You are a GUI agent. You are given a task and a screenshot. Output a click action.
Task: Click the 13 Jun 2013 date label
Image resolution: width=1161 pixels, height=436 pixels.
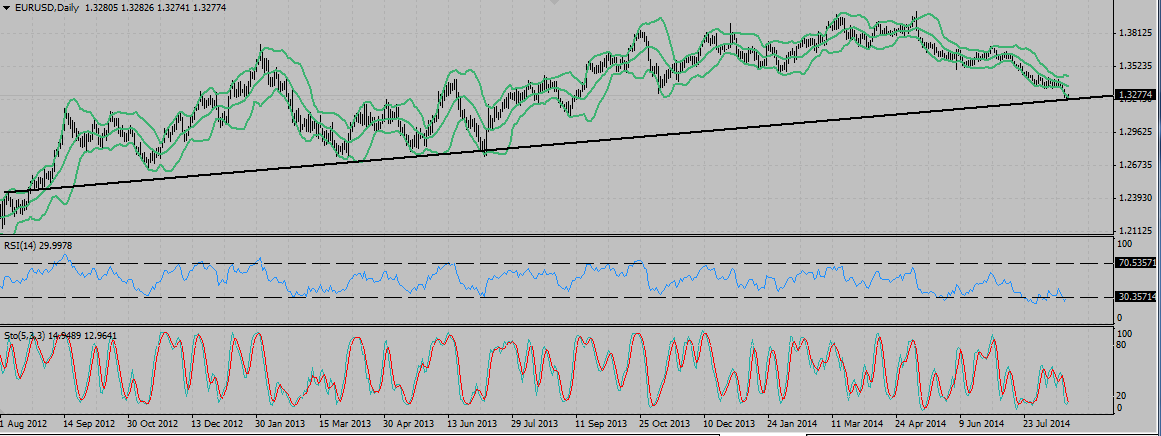(x=470, y=425)
